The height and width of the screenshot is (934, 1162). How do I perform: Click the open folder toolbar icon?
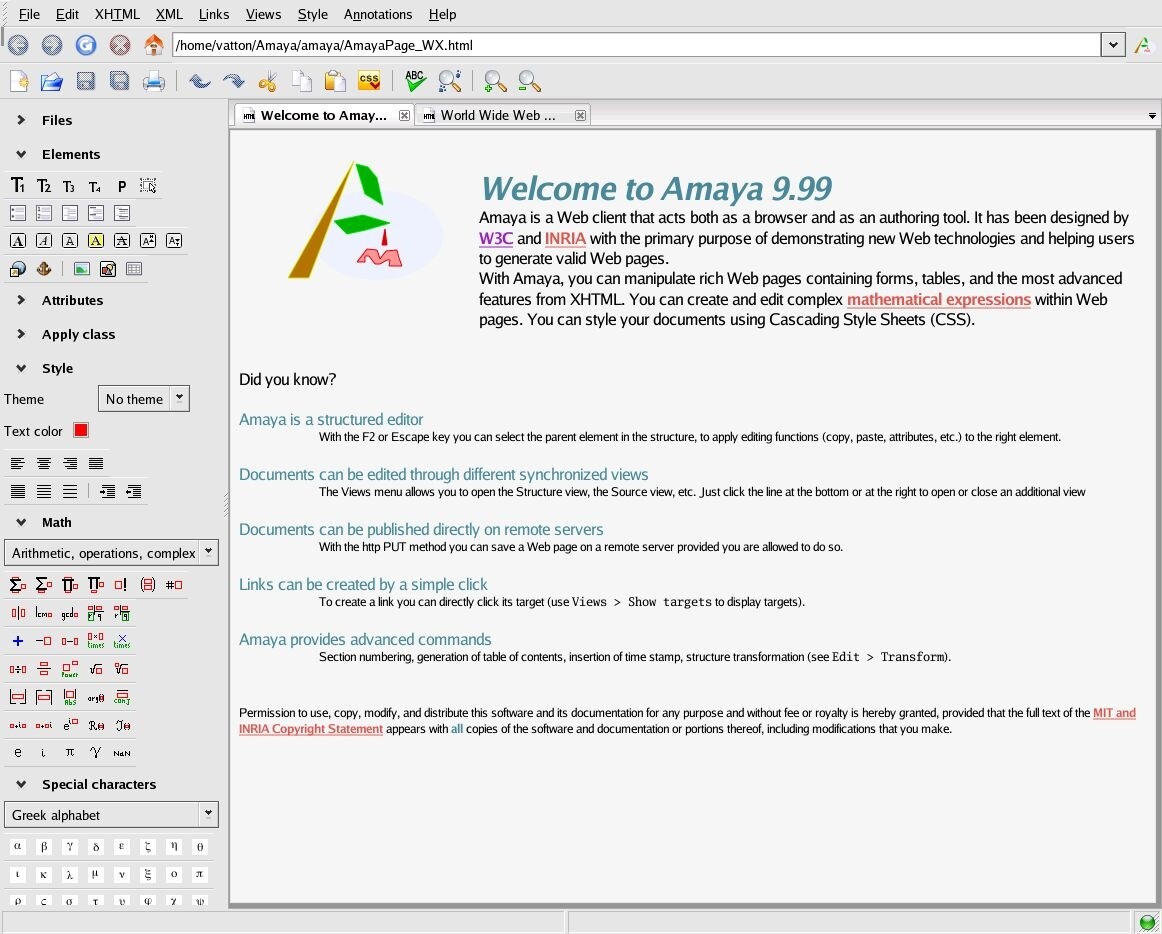click(x=51, y=80)
